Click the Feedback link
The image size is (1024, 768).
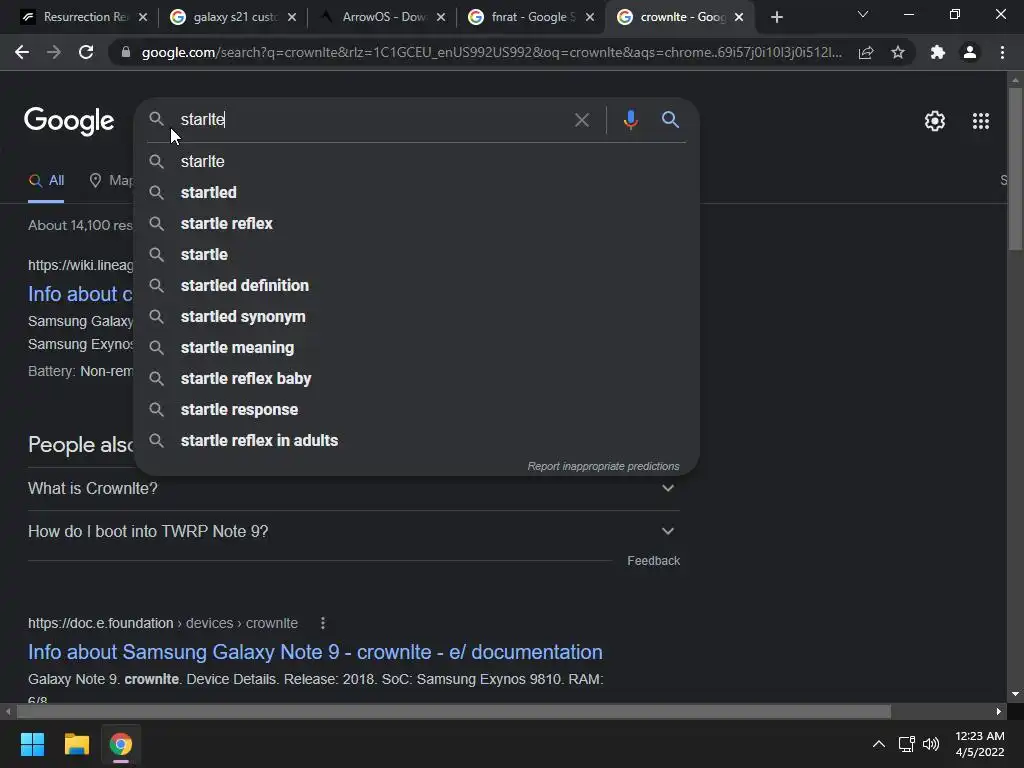coord(653,561)
